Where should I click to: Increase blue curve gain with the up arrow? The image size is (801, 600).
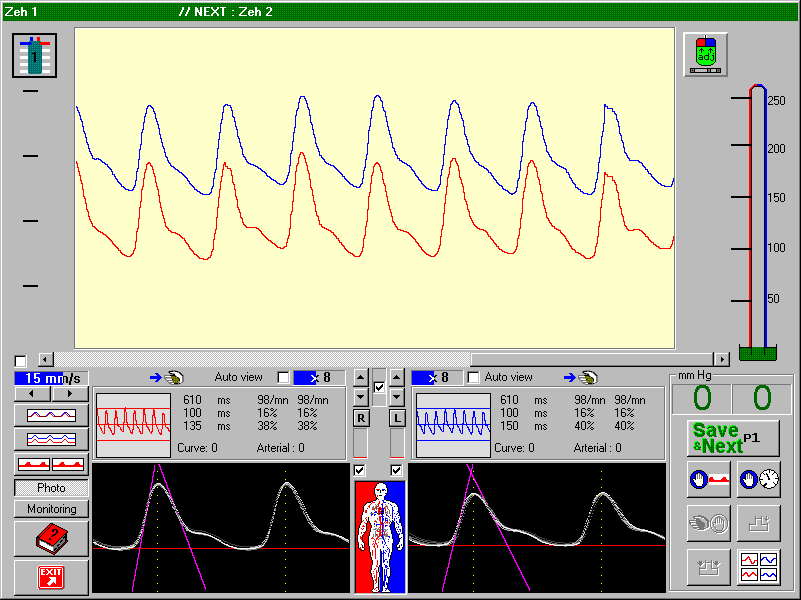pyautogui.click(x=397, y=378)
